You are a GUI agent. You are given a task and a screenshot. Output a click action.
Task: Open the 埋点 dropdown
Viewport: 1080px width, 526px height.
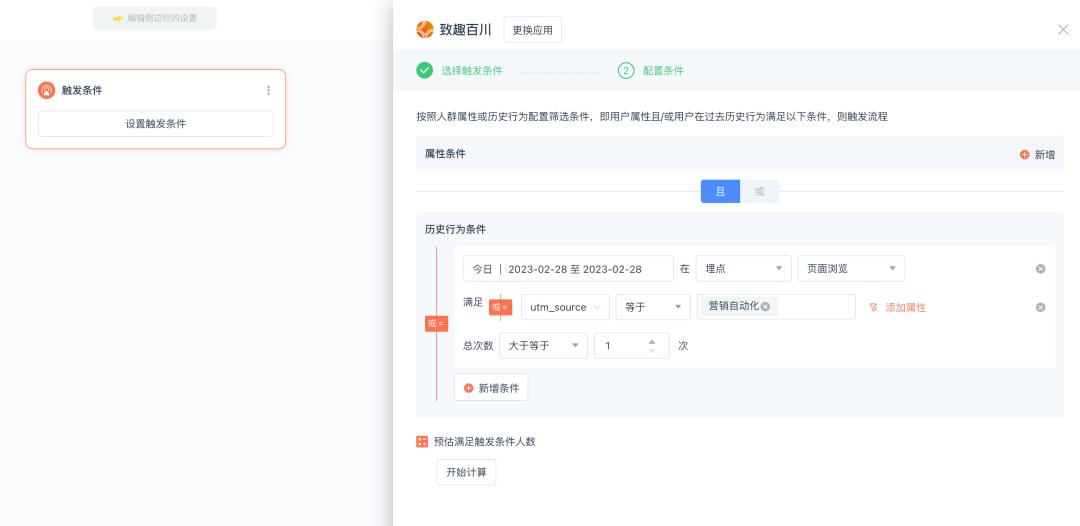743,269
